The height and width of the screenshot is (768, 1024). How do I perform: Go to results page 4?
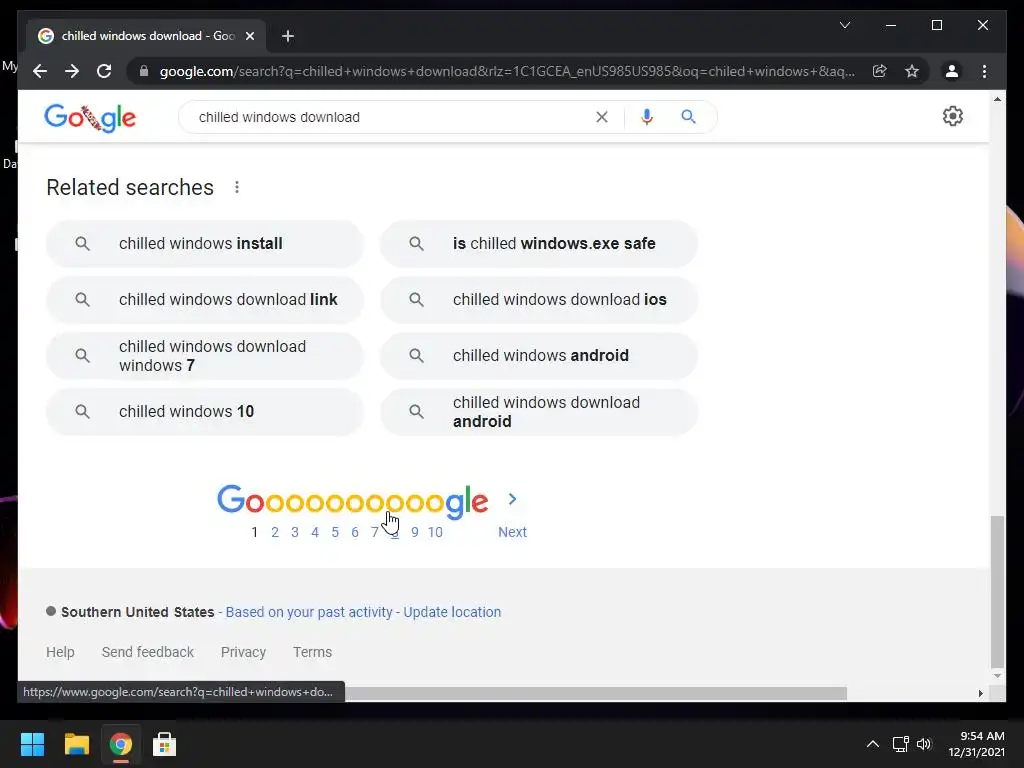(315, 532)
